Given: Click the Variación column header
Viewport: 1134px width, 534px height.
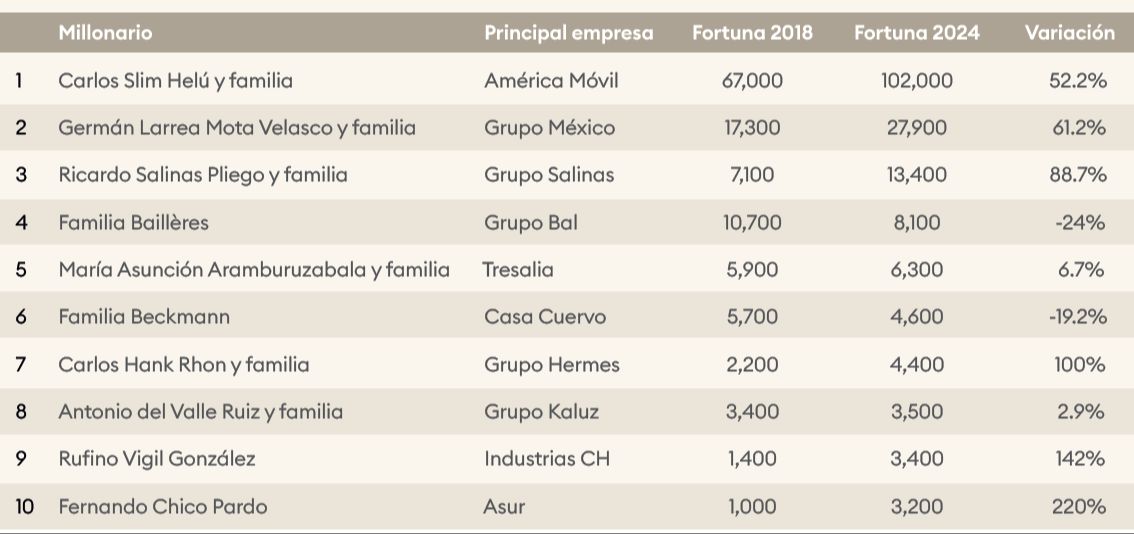Looking at the screenshot, I should pyautogui.click(x=1069, y=33).
